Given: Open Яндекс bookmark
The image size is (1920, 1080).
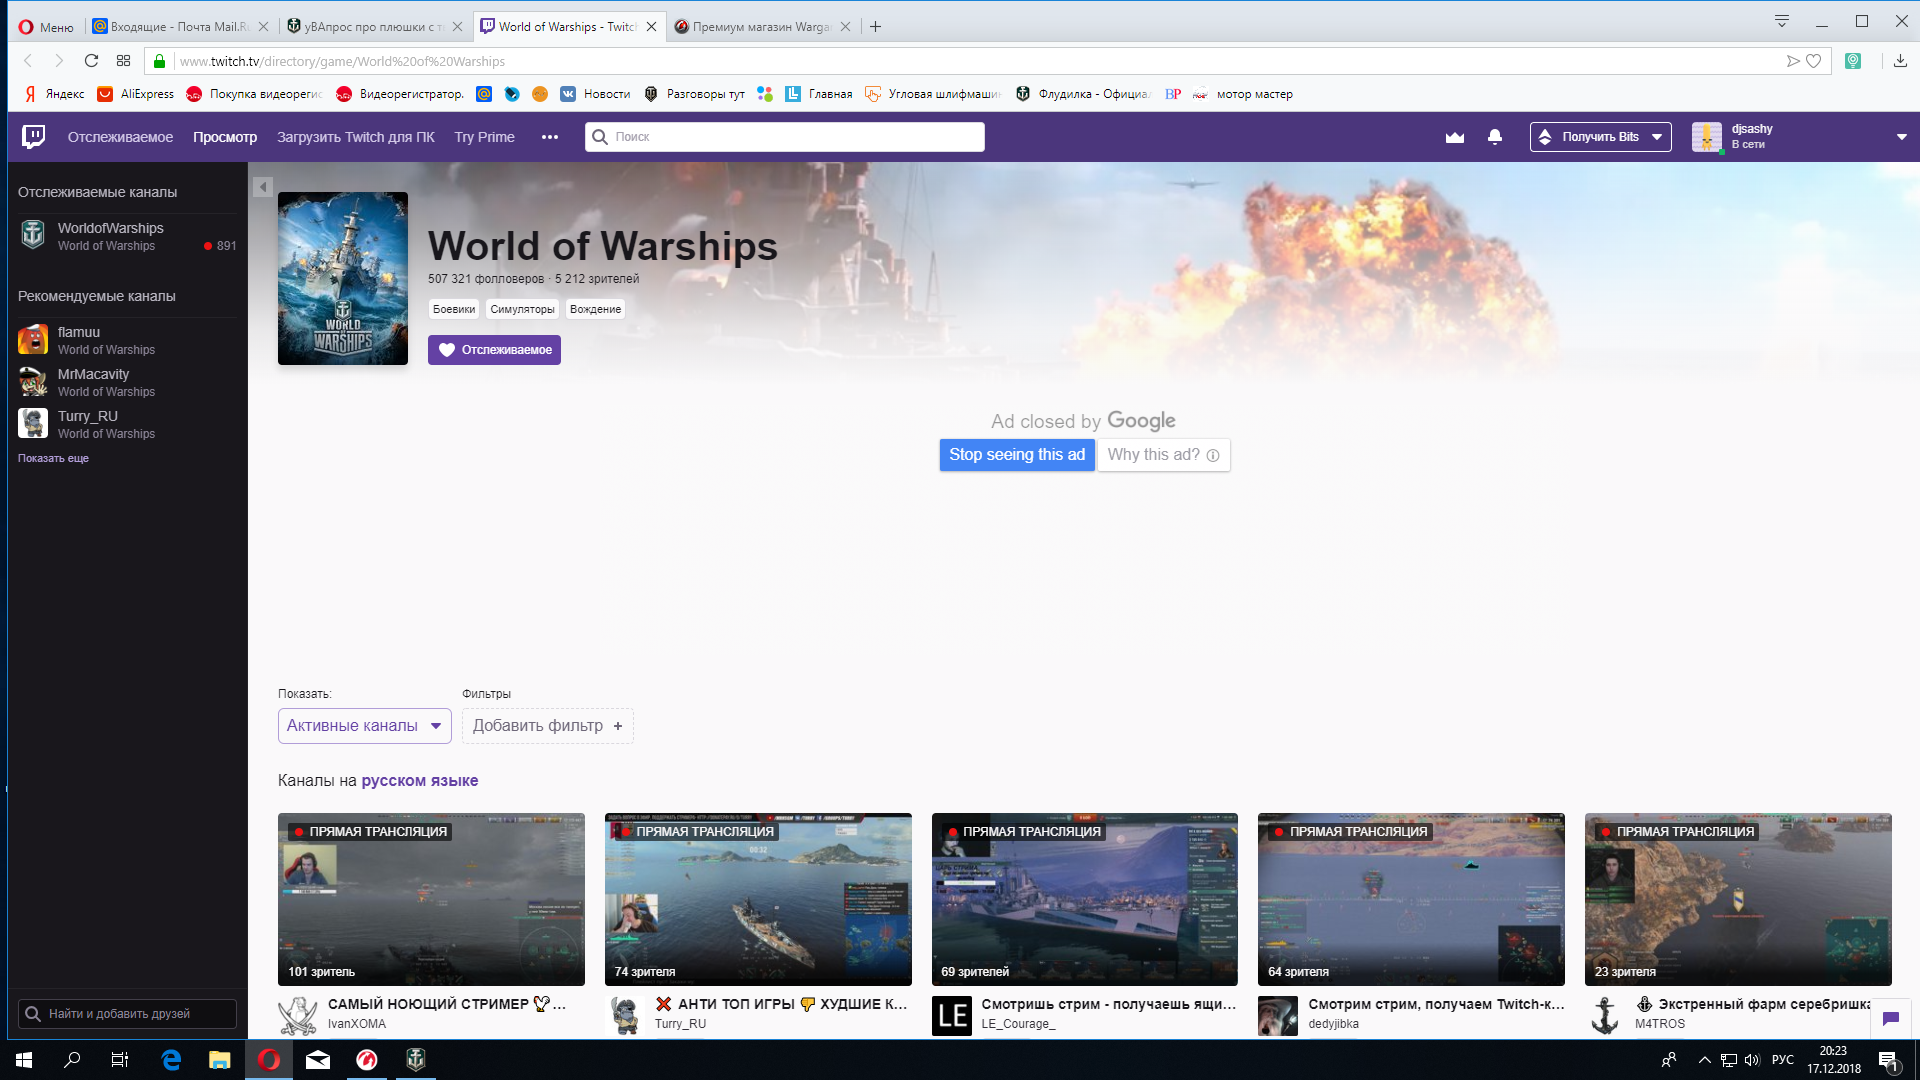Looking at the screenshot, I should 54,94.
